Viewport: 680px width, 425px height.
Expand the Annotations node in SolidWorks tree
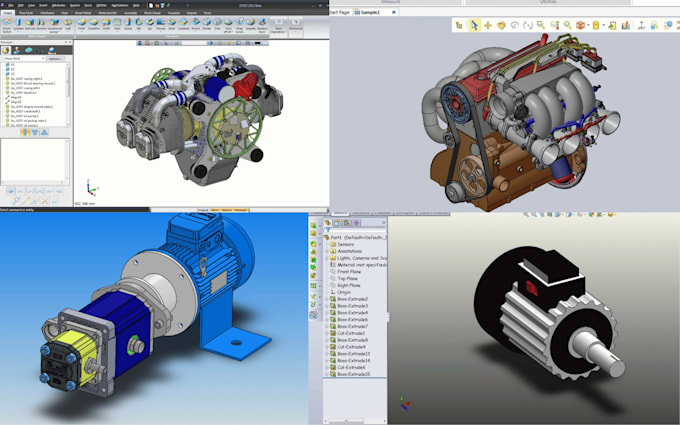(327, 251)
